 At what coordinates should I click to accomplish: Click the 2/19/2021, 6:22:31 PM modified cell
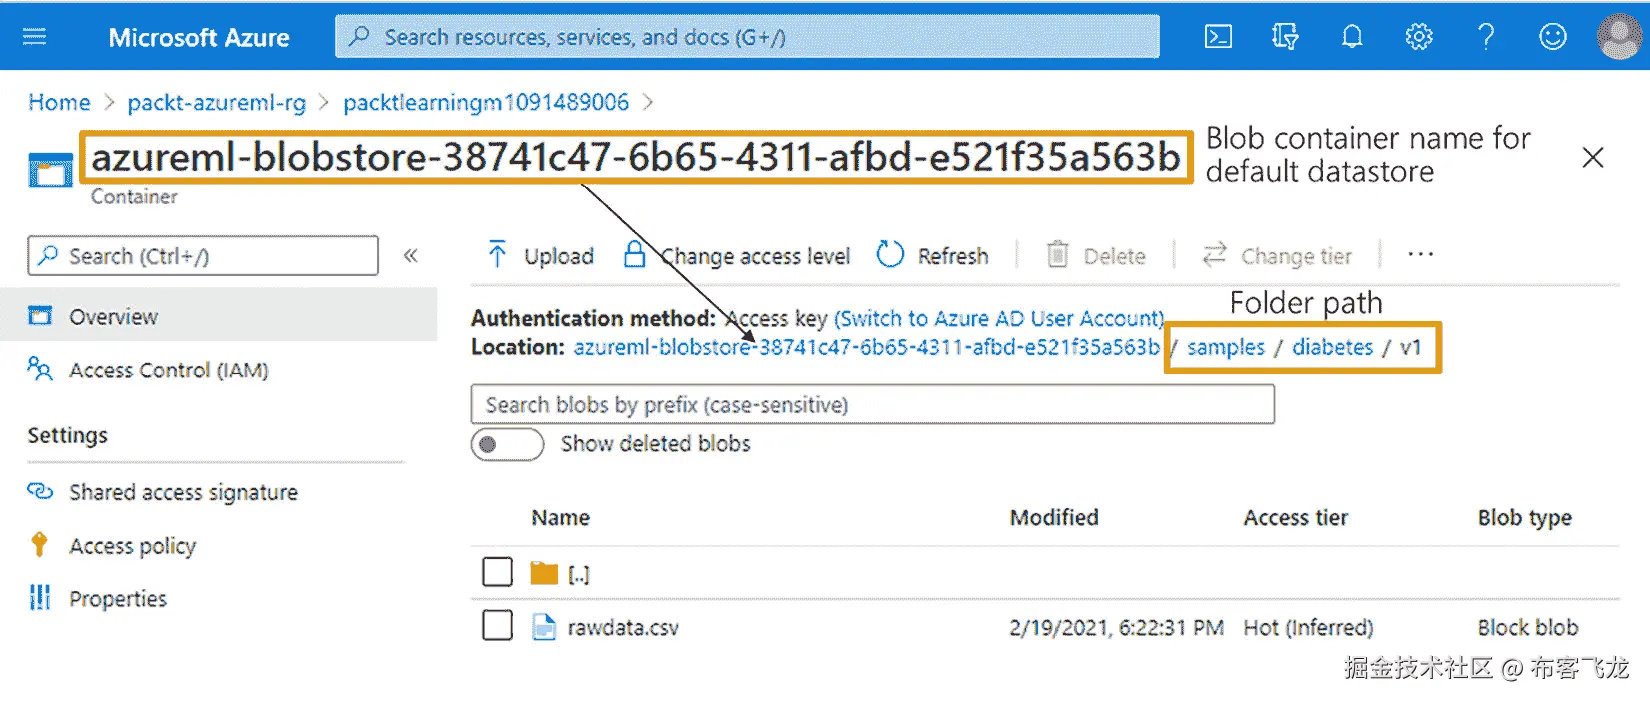(1116, 628)
